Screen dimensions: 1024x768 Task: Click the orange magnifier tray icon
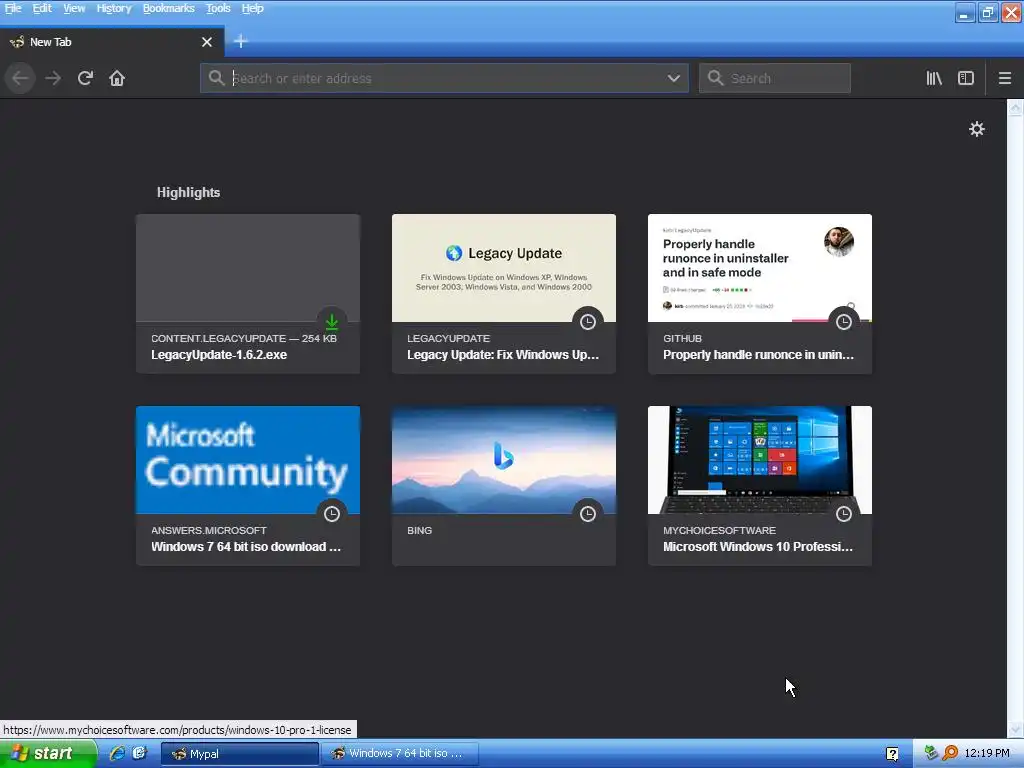coord(950,753)
